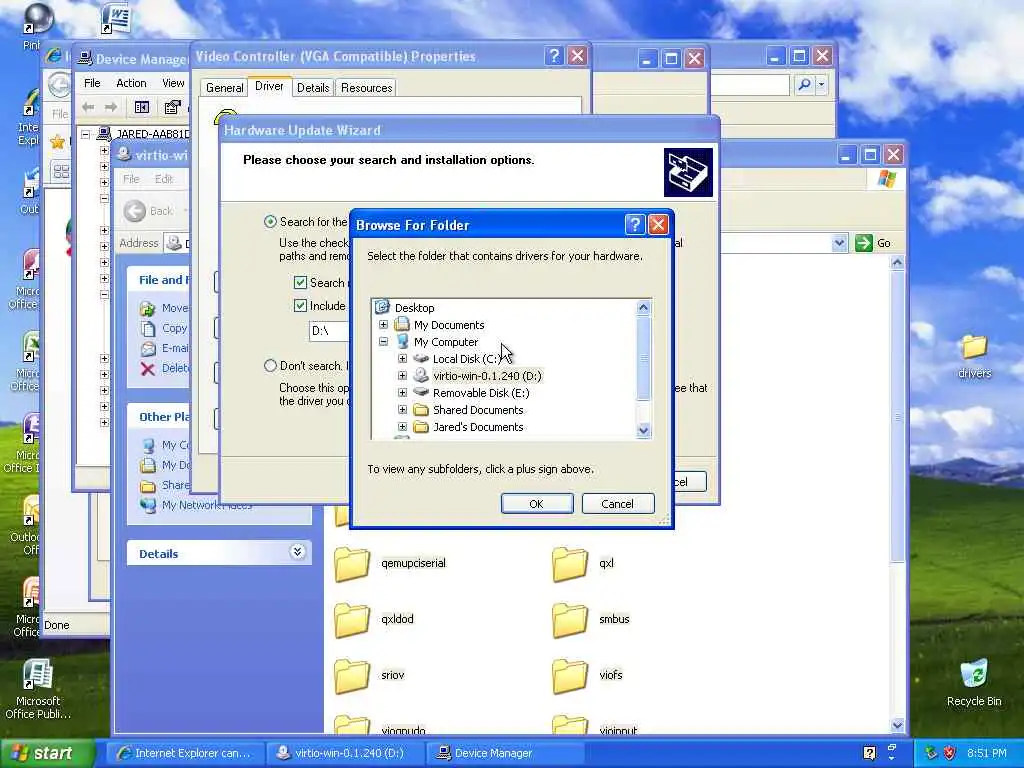Viewport: 1024px width, 768px height.
Task: Click the search magnifier icon
Action: pyautogui.click(x=805, y=84)
